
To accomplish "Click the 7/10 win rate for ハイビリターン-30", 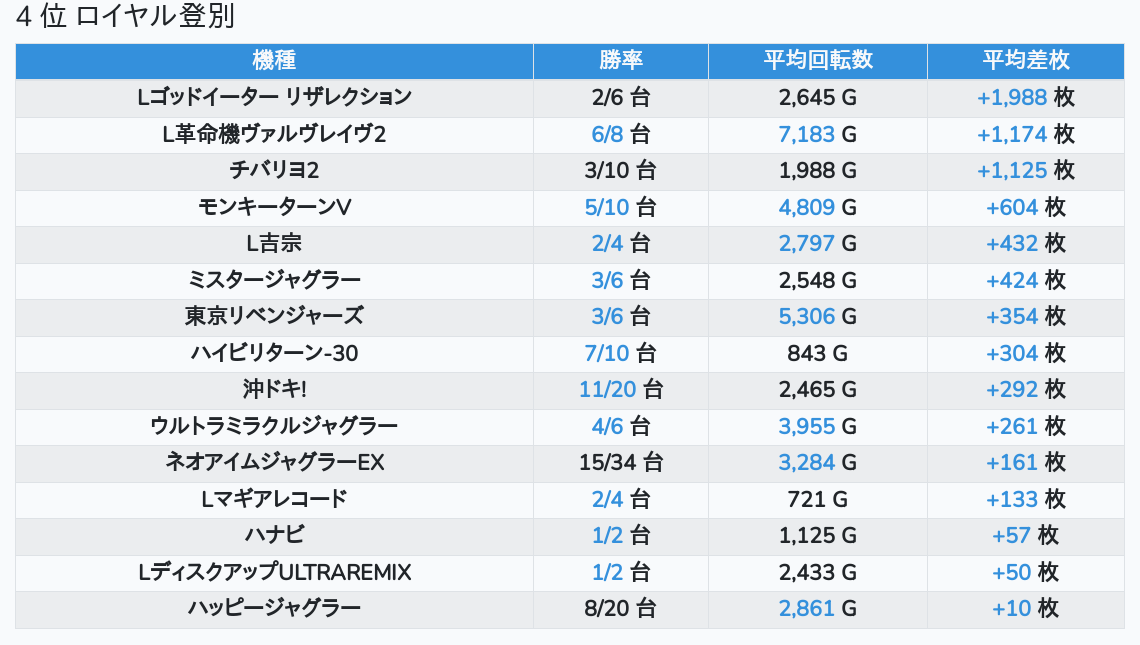I will [x=607, y=353].
